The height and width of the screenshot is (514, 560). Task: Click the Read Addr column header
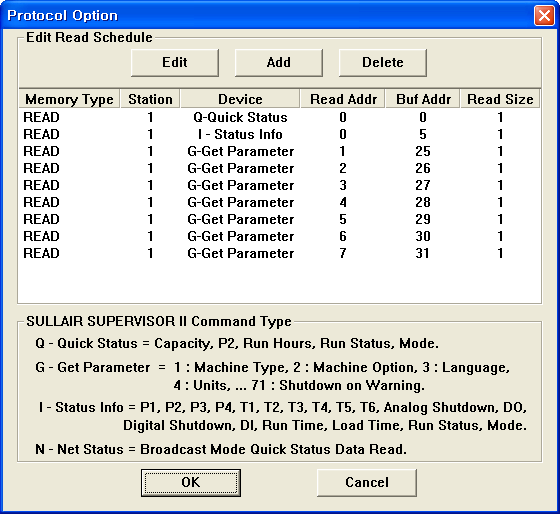[343, 99]
